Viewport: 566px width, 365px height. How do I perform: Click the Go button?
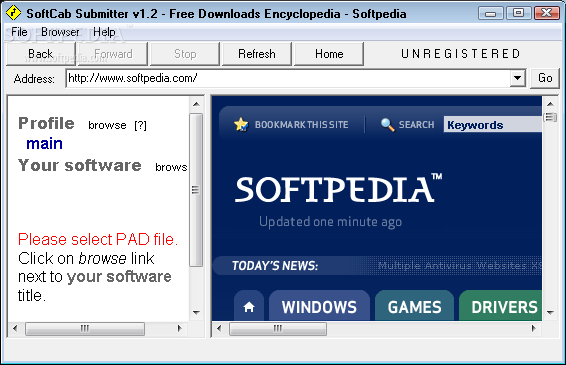(x=545, y=78)
